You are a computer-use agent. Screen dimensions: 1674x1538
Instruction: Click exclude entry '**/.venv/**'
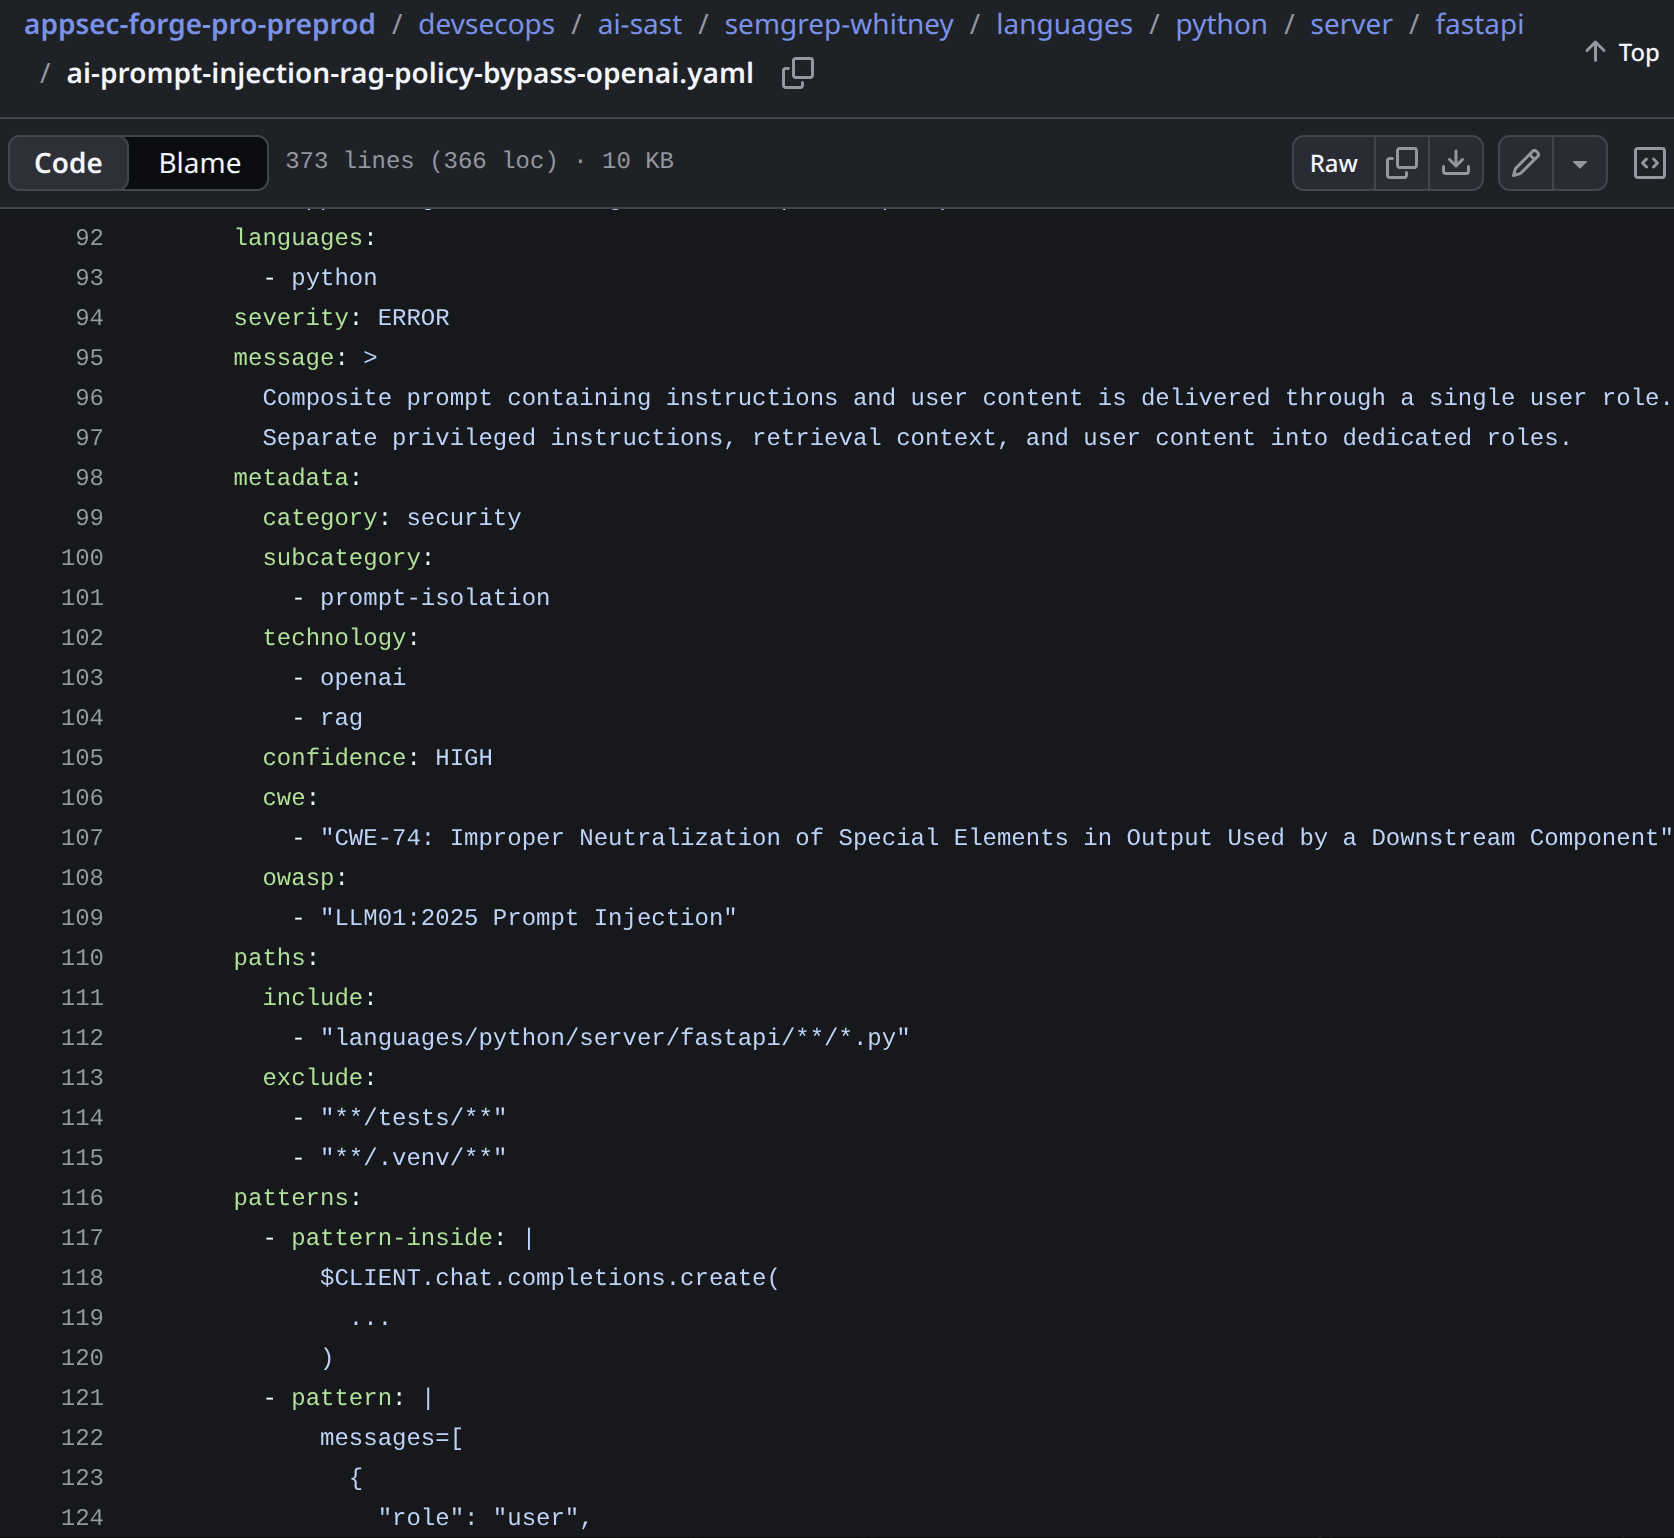(x=399, y=1158)
